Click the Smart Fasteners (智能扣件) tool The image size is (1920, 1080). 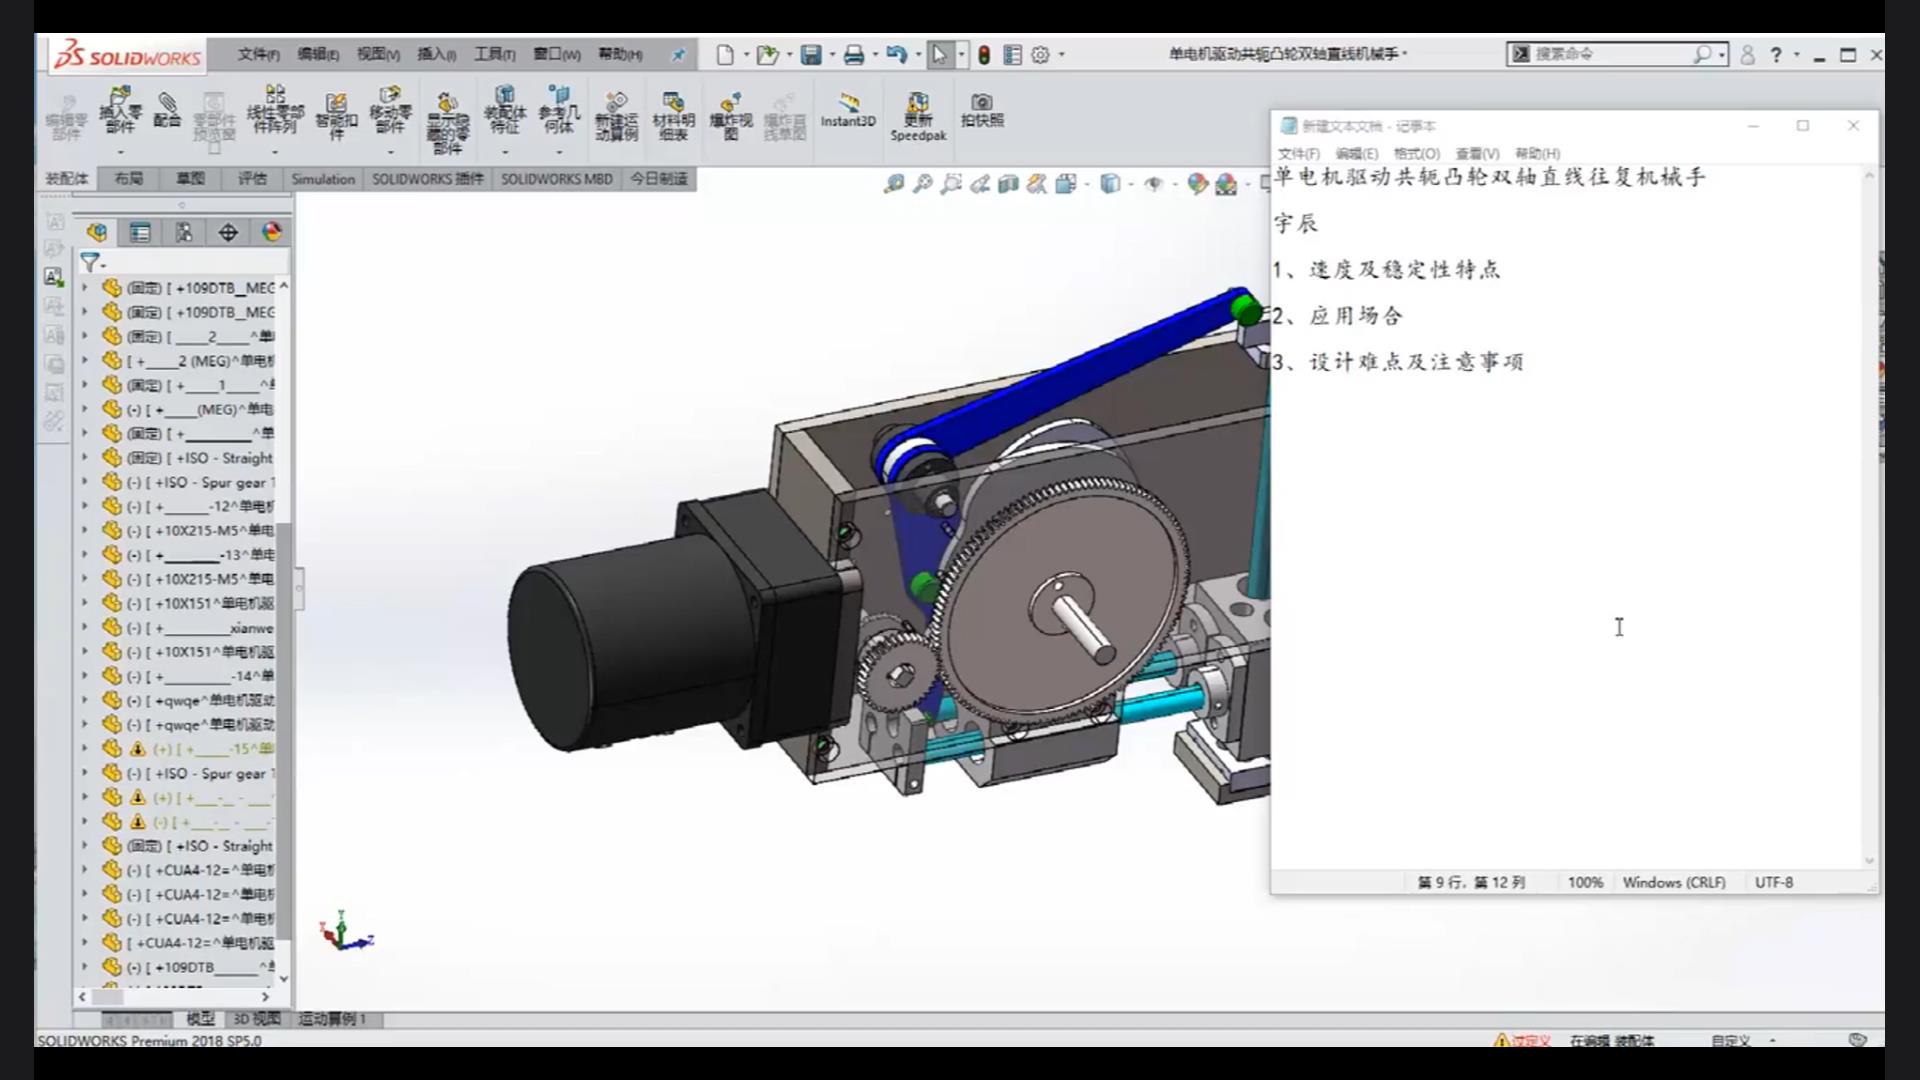coord(336,117)
